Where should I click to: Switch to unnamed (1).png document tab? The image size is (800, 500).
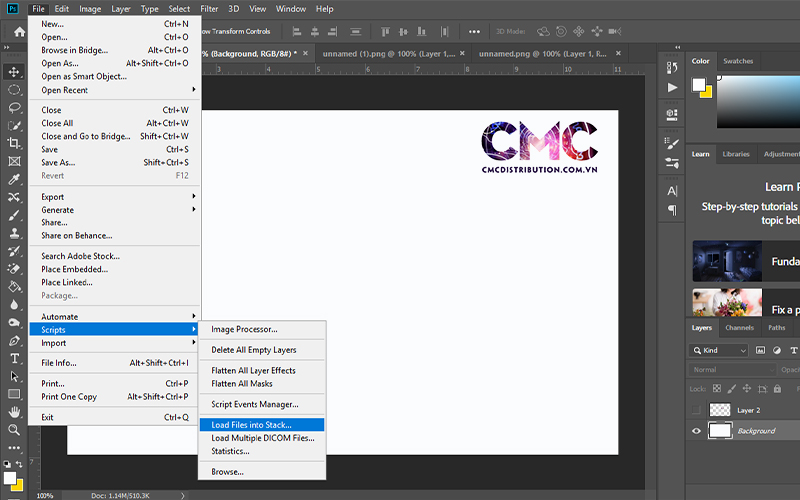pyautogui.click(x=388, y=54)
